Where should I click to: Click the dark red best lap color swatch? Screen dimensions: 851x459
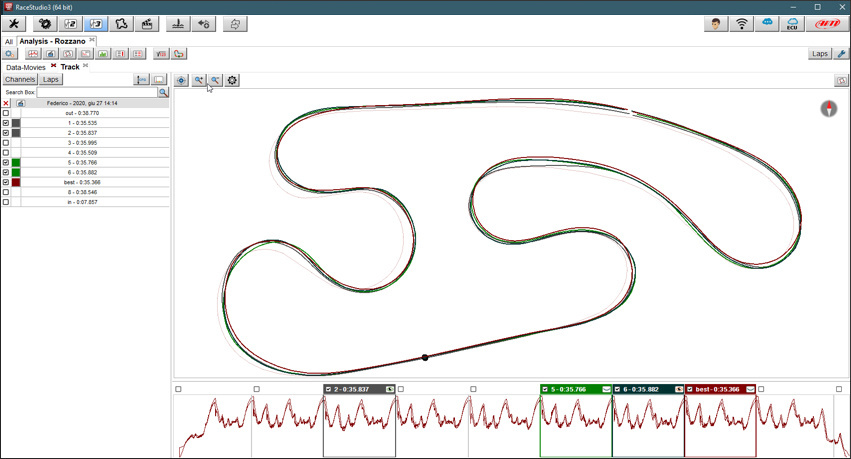(16, 182)
